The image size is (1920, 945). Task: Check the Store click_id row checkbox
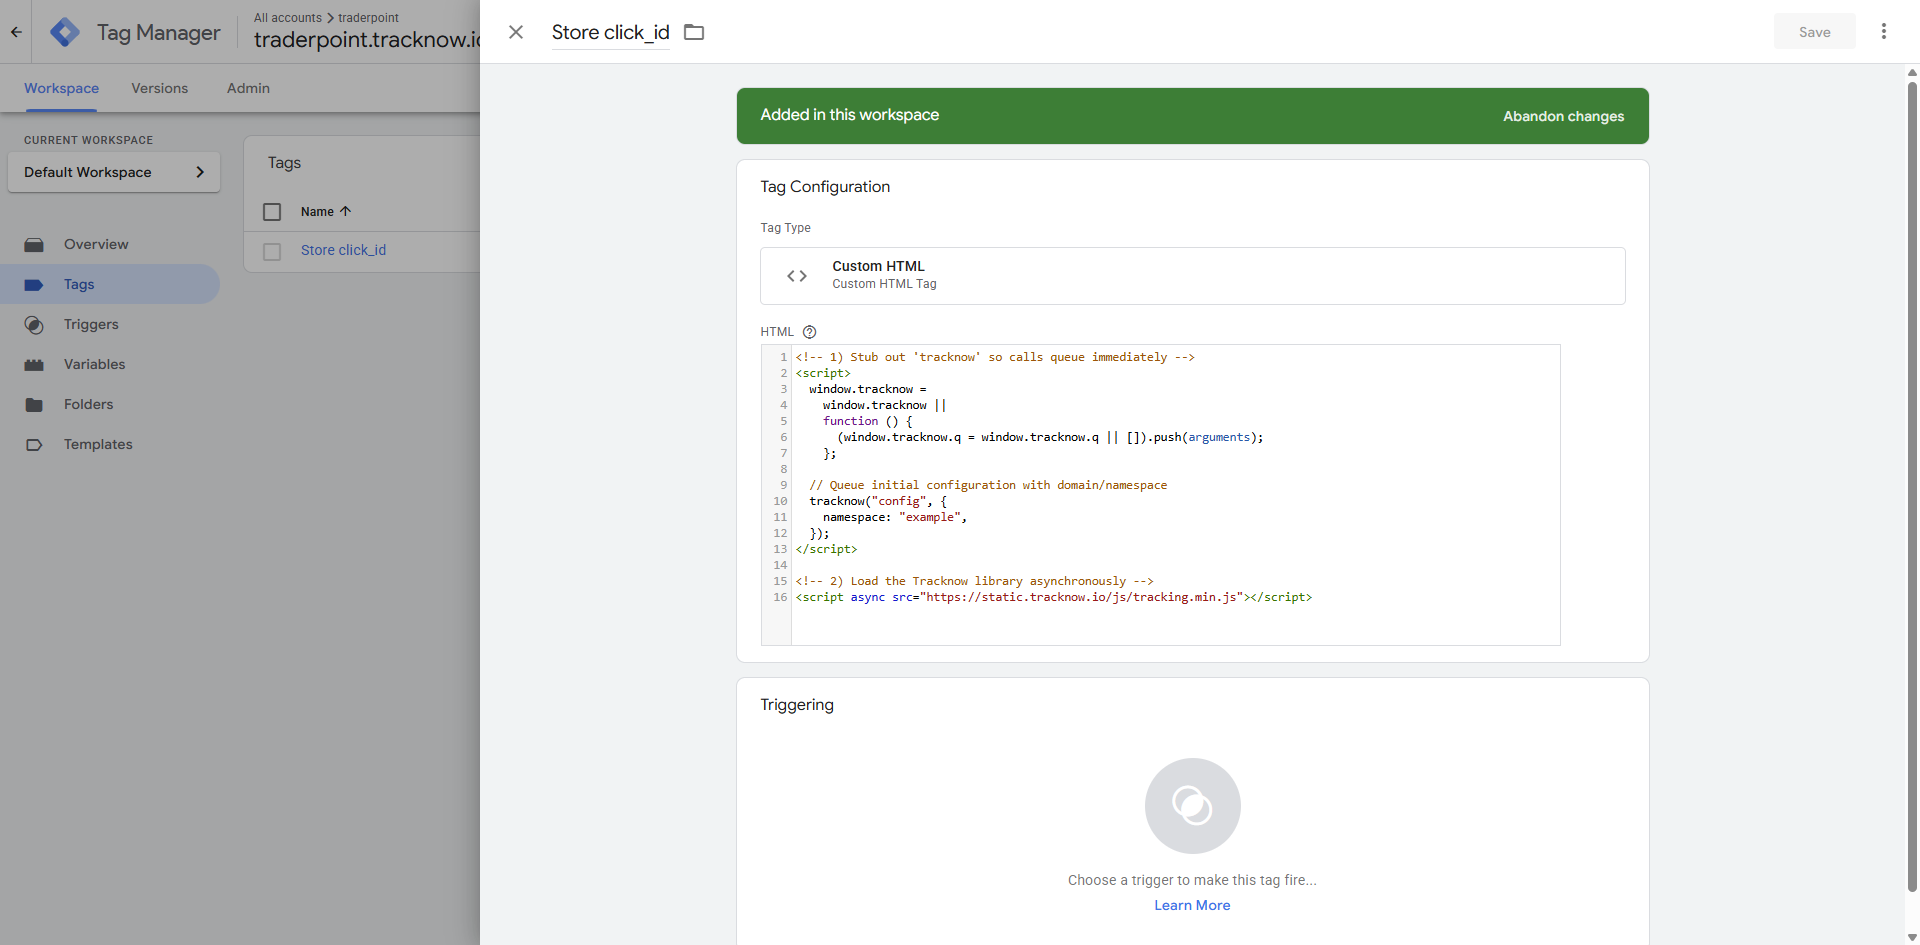click(x=272, y=251)
